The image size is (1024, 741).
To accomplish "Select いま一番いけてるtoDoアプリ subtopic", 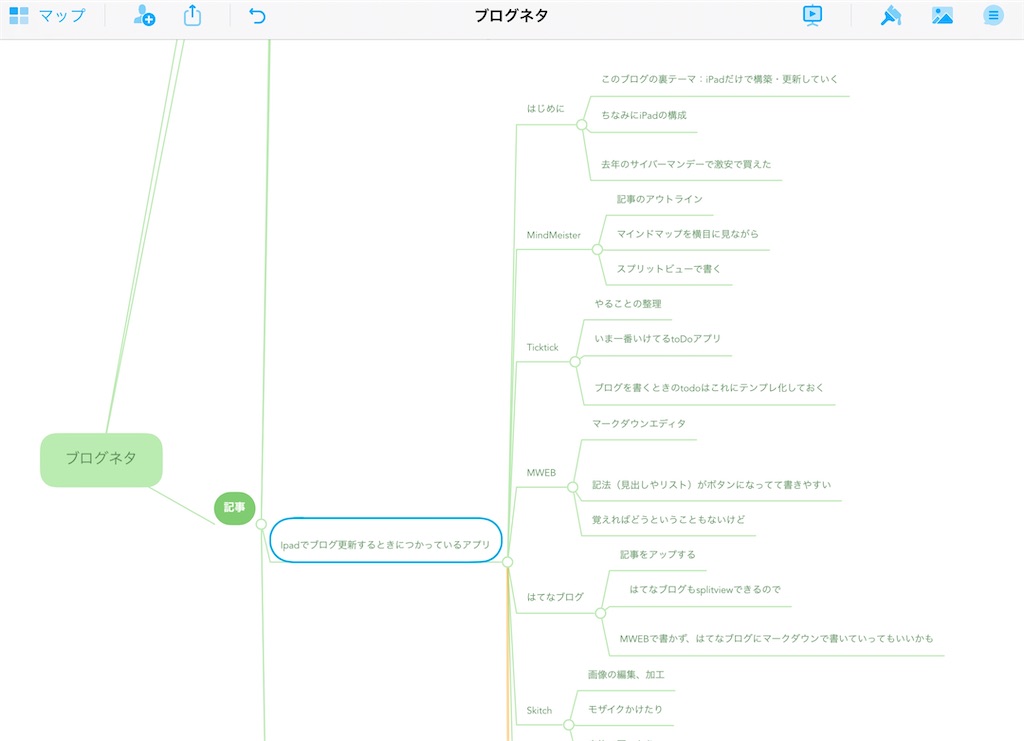I will click(x=657, y=338).
